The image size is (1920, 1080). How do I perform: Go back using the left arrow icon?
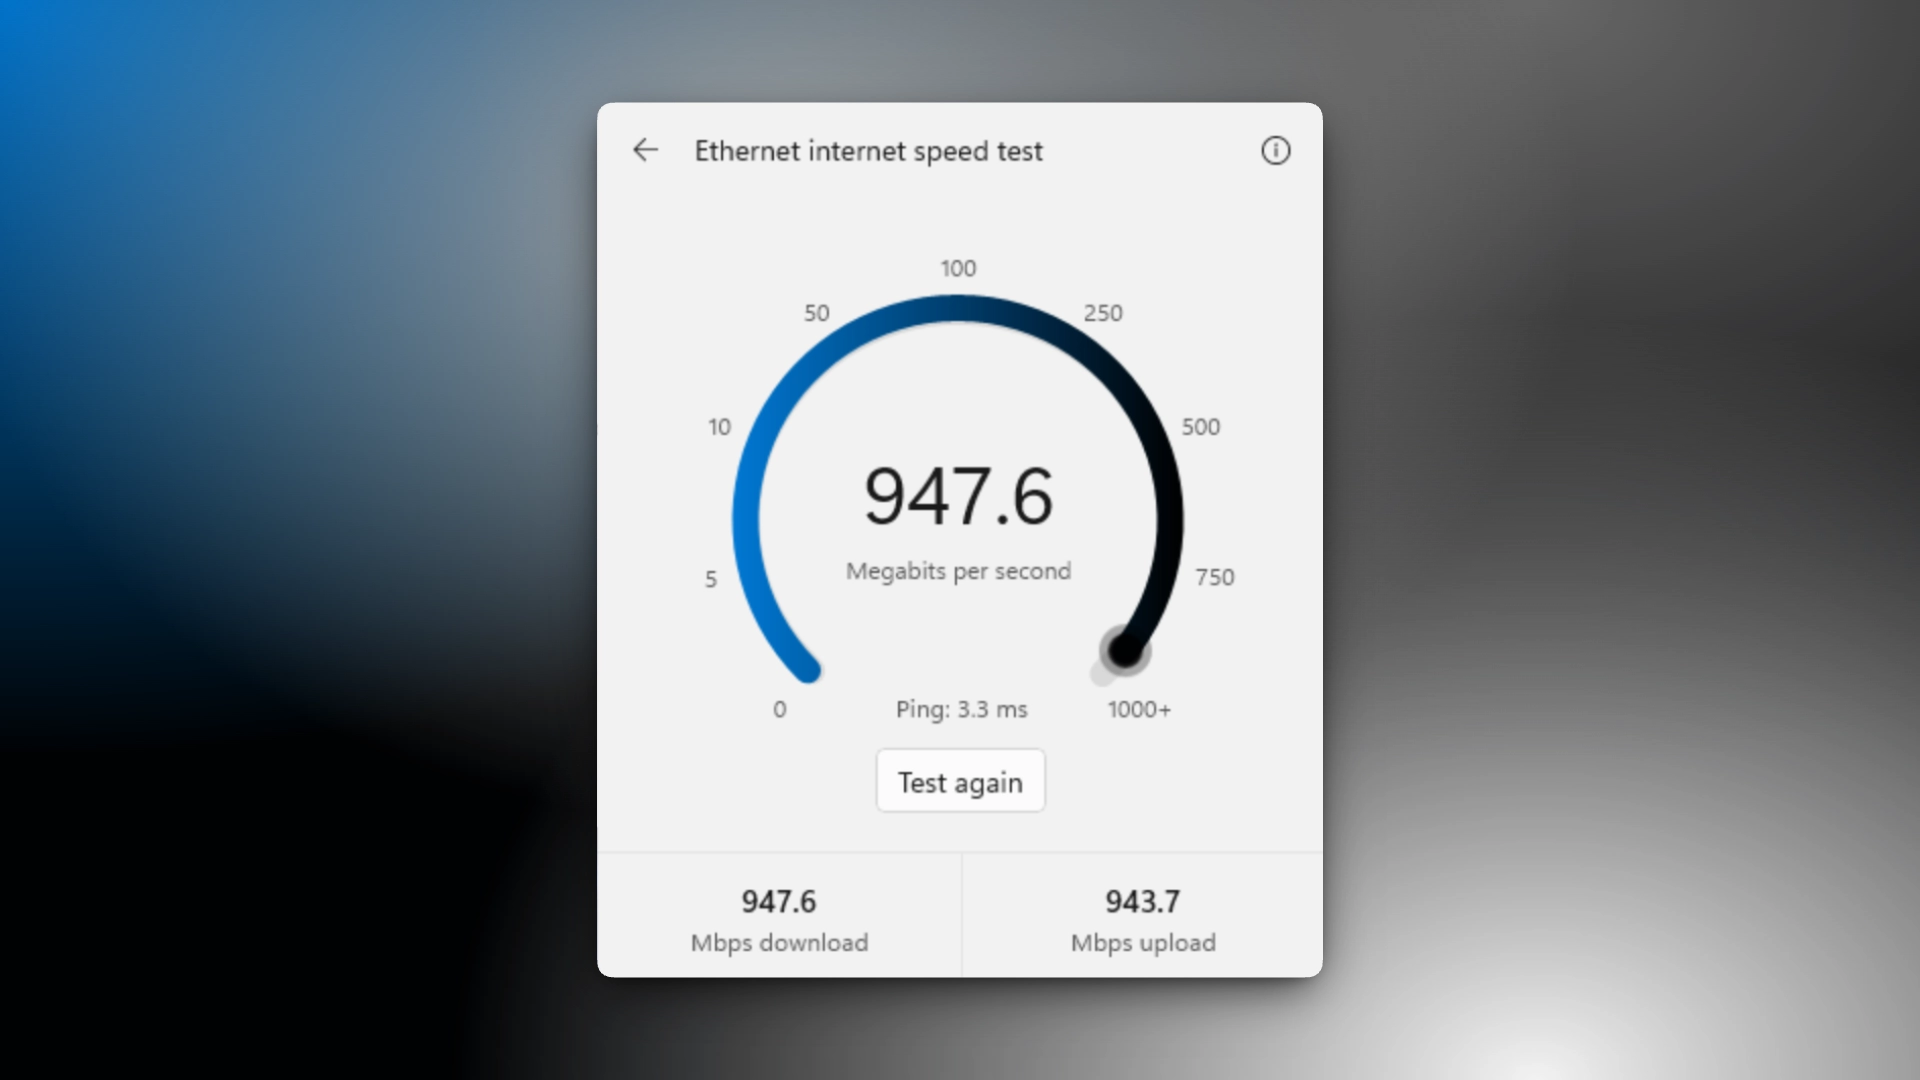pyautogui.click(x=646, y=150)
